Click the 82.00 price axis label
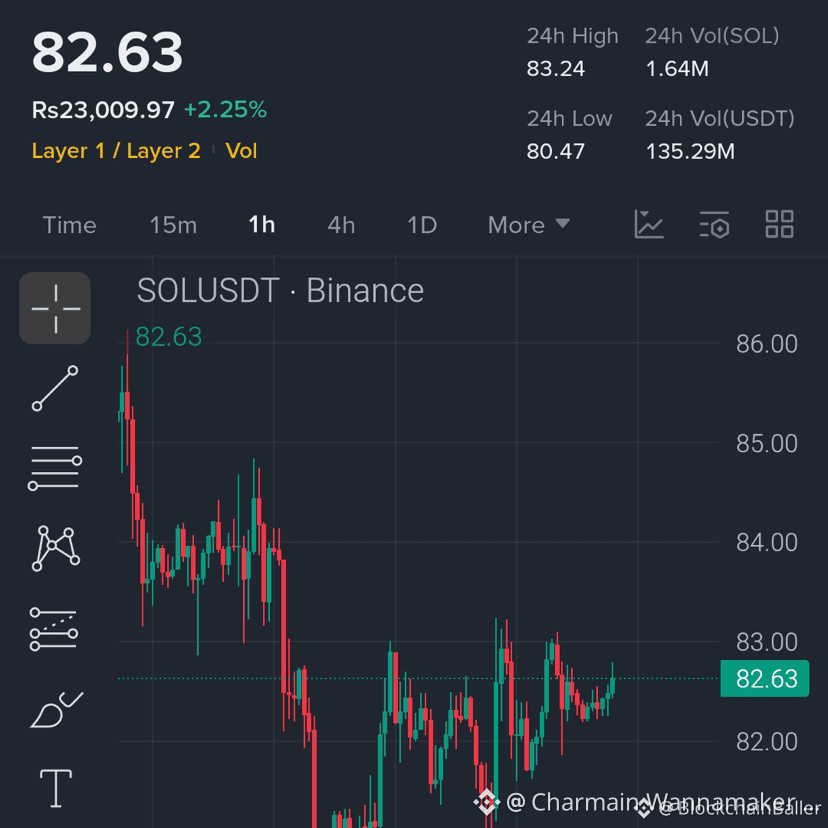Viewport: 828px width, 828px height. pyautogui.click(x=767, y=742)
